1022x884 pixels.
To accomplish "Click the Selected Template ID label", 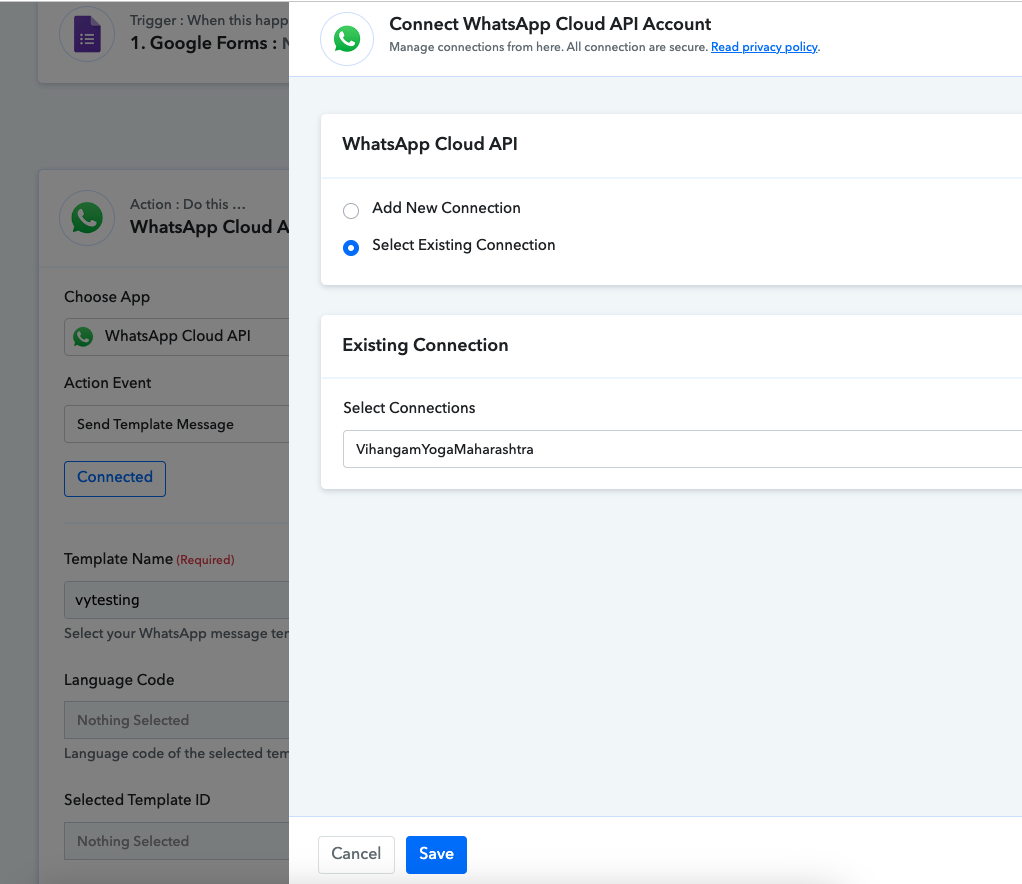I will click(x=137, y=800).
